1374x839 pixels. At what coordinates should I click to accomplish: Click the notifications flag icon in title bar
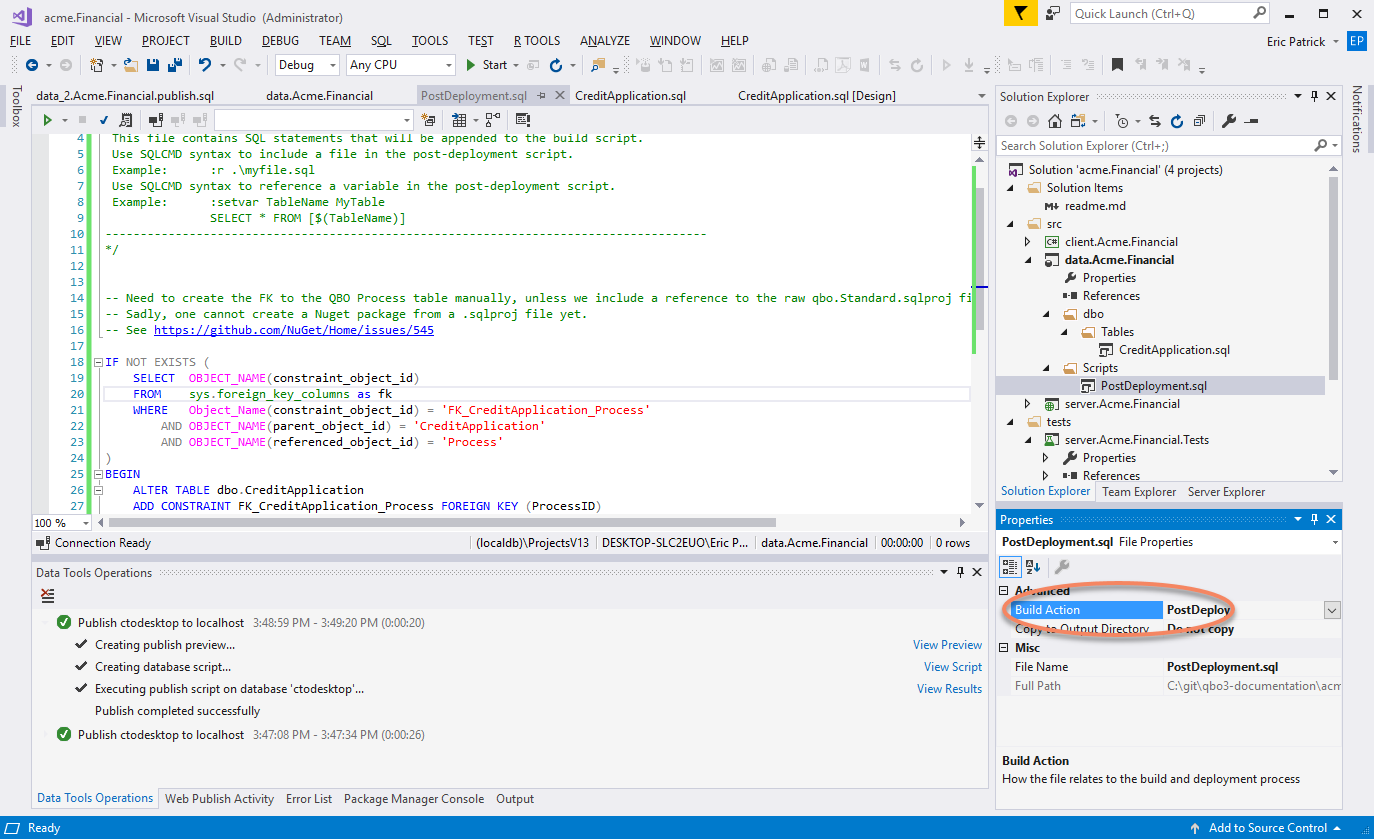1019,13
